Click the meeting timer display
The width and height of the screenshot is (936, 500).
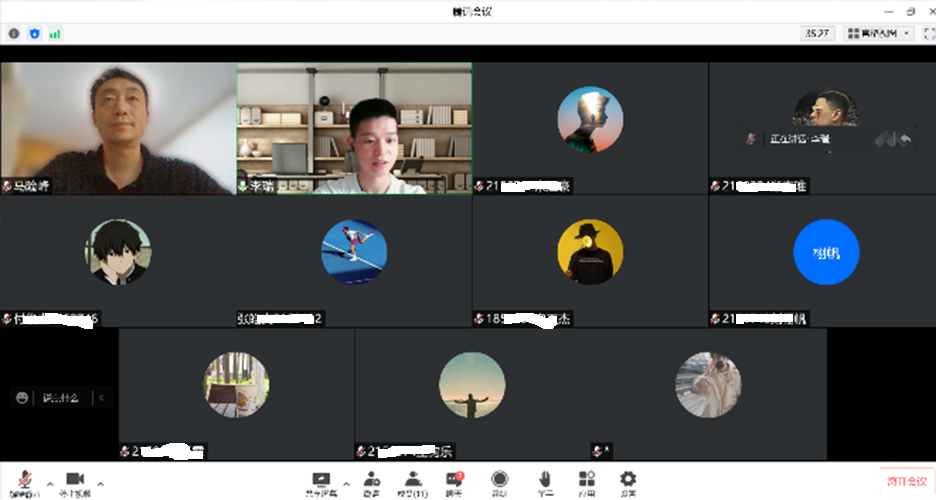coord(817,33)
